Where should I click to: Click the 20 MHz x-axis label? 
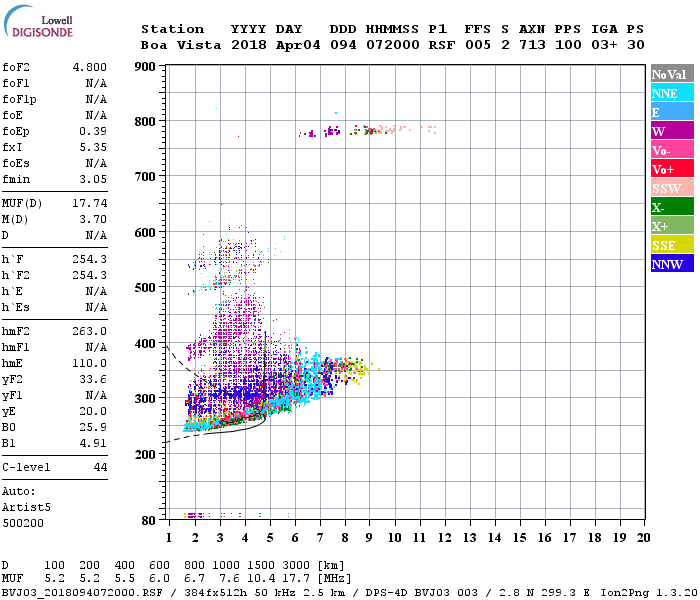tap(643, 538)
